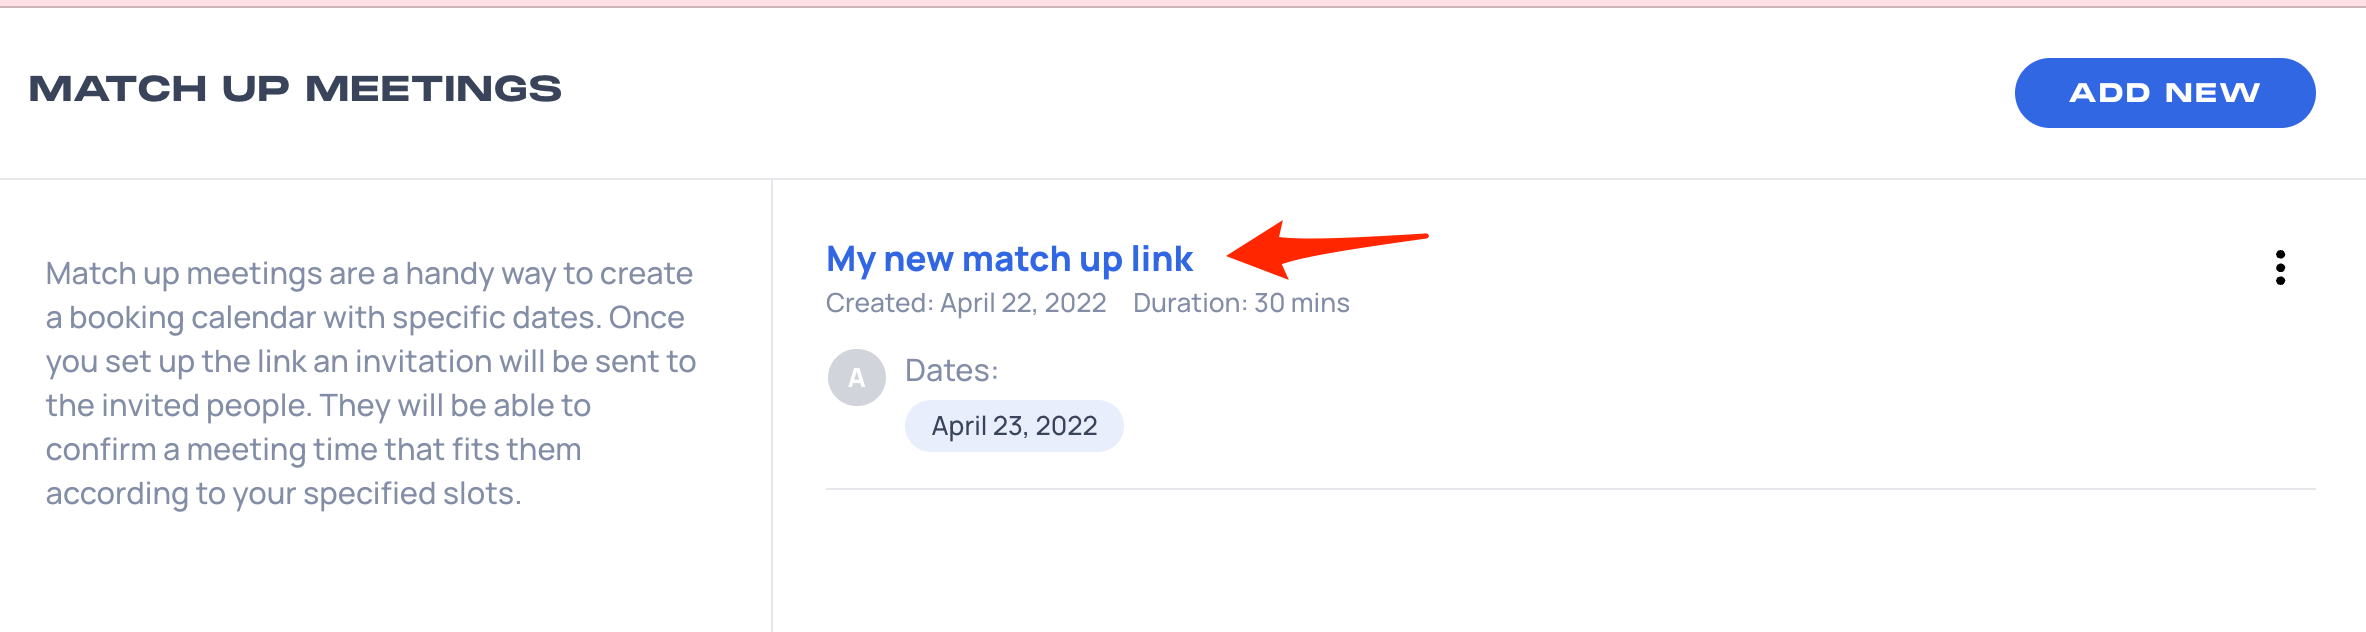Click the "Dates:" label

[x=952, y=371]
